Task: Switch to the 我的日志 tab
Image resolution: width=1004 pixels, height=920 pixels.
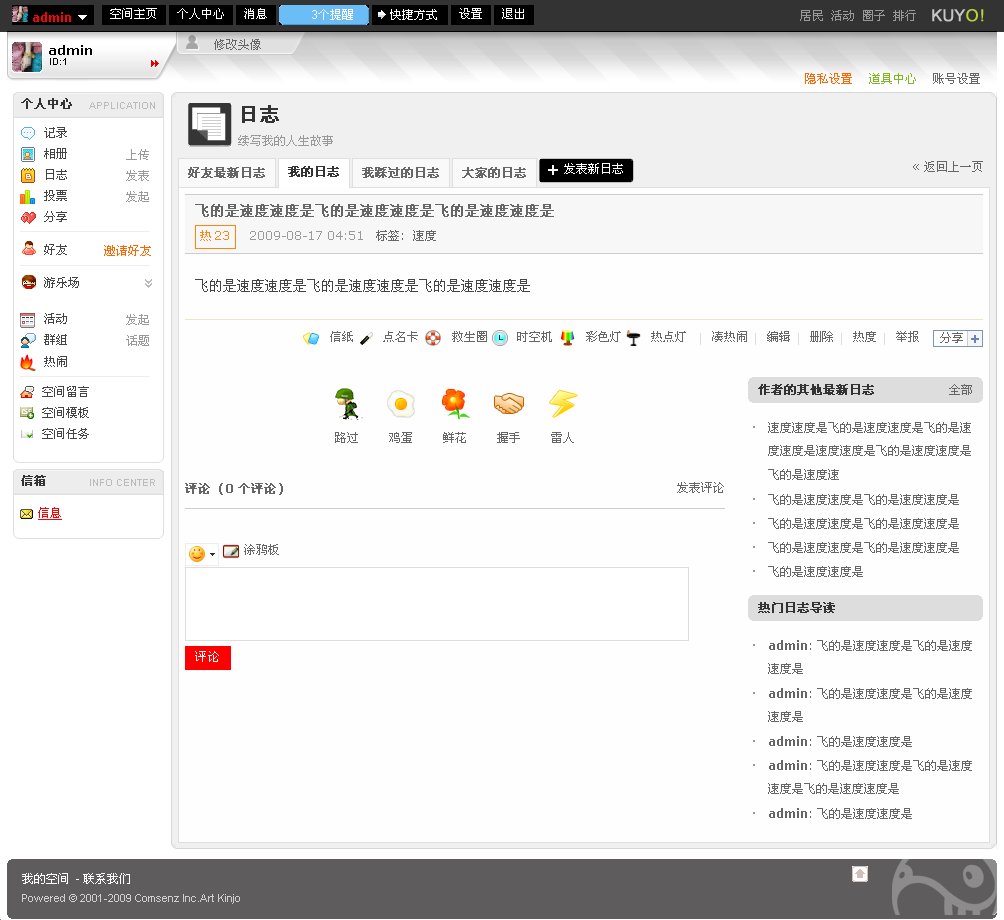Action: click(314, 172)
